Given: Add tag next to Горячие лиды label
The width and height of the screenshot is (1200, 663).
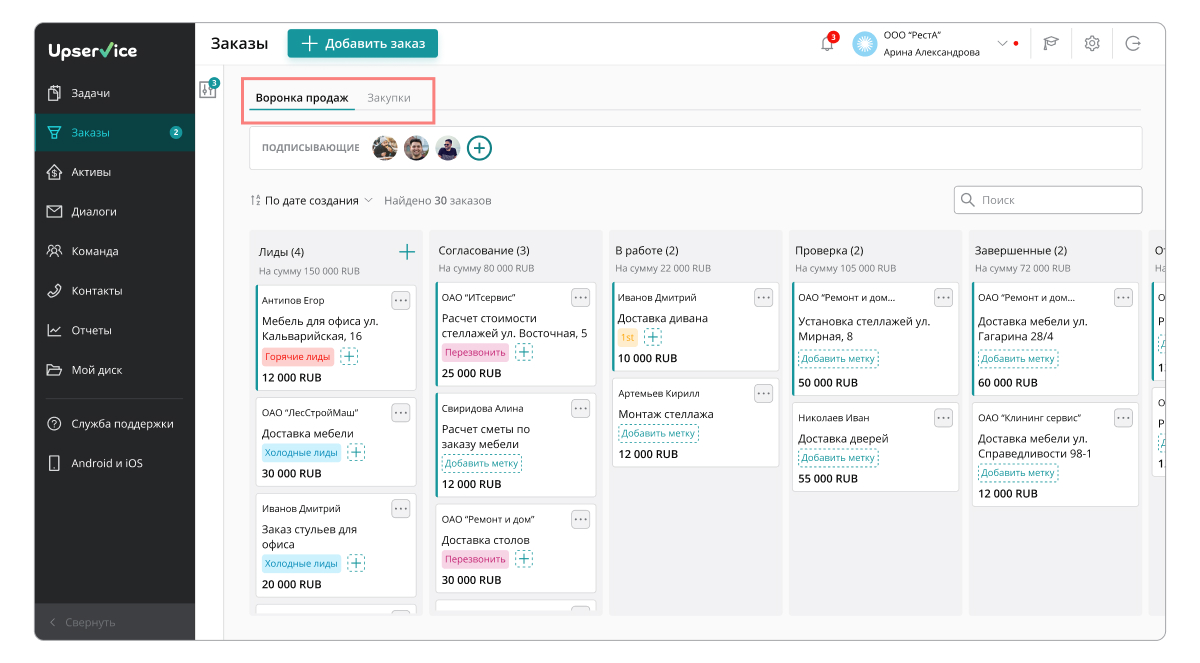Looking at the screenshot, I should coord(349,357).
